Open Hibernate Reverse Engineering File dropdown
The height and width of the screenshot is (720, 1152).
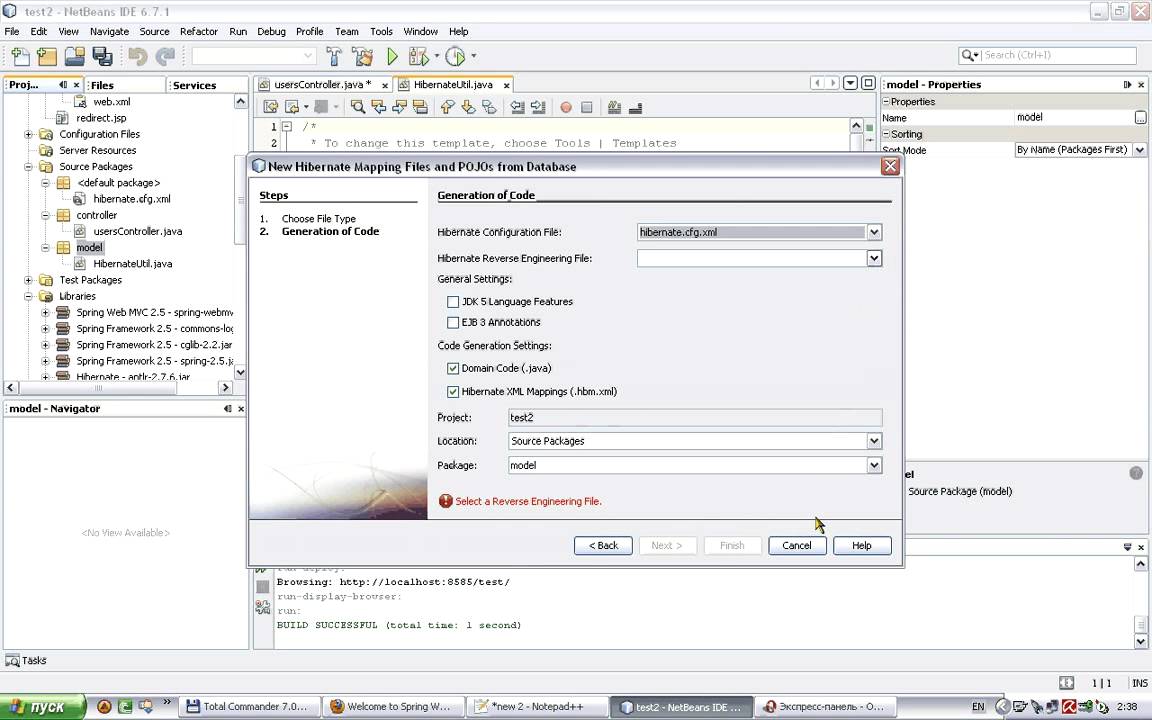[x=874, y=259]
